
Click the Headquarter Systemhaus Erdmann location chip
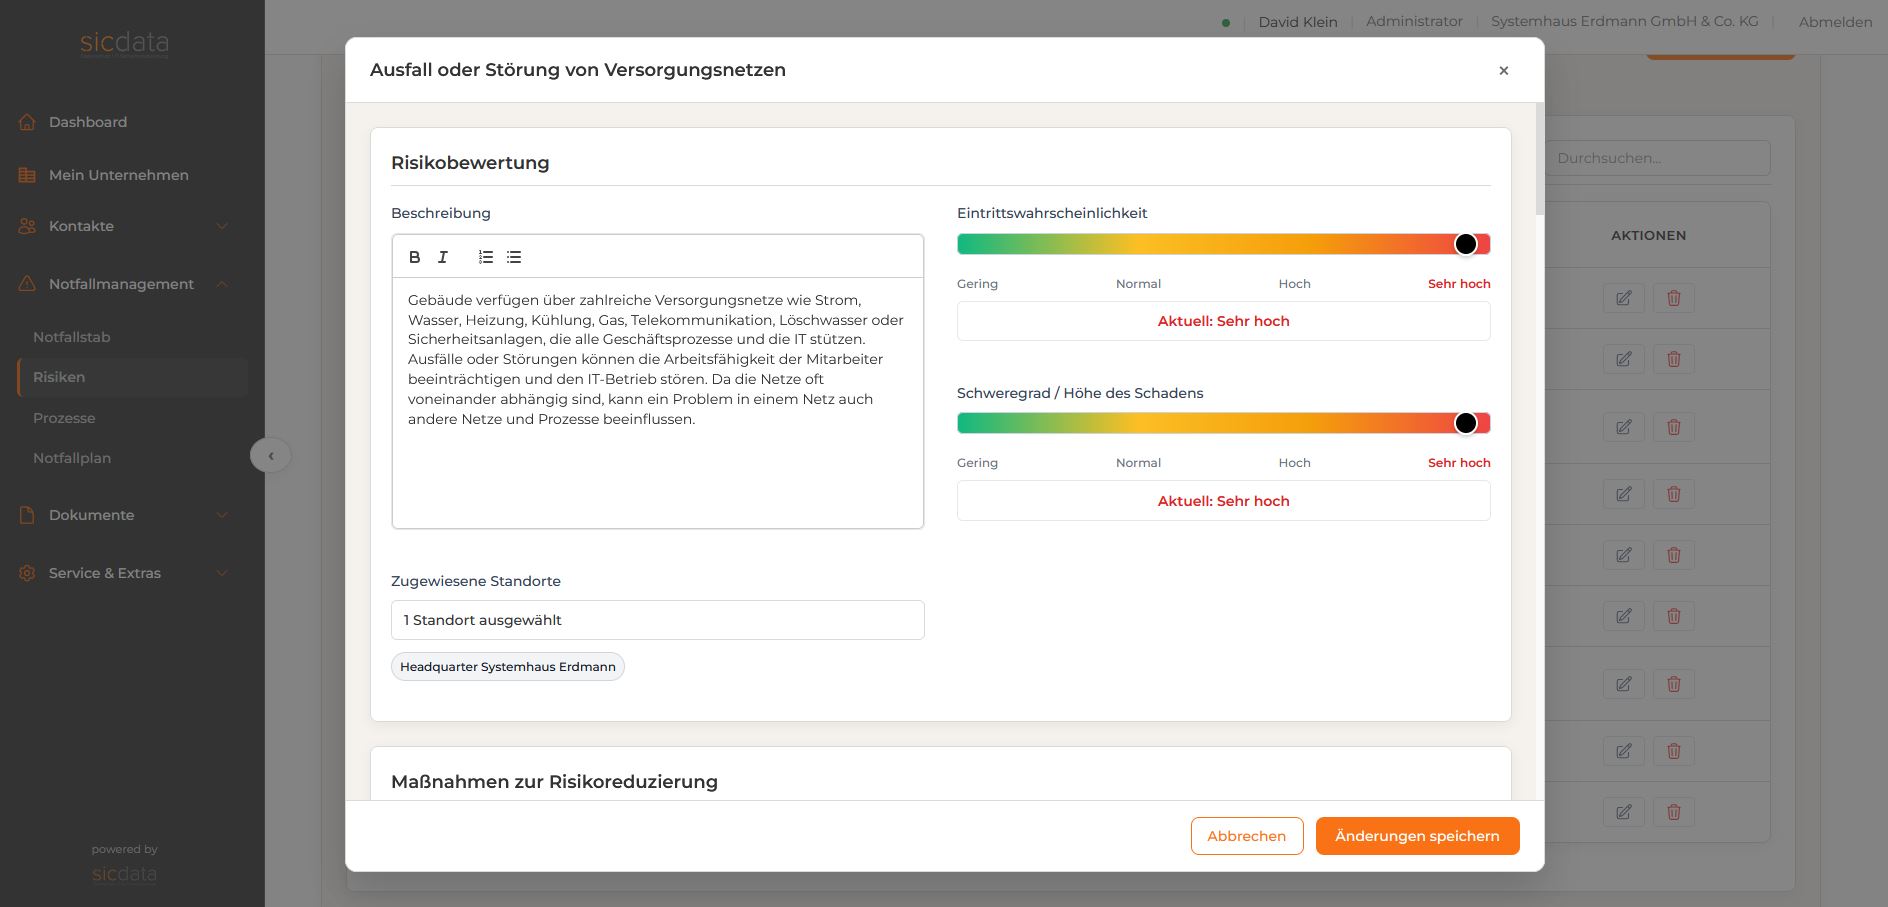(x=507, y=666)
